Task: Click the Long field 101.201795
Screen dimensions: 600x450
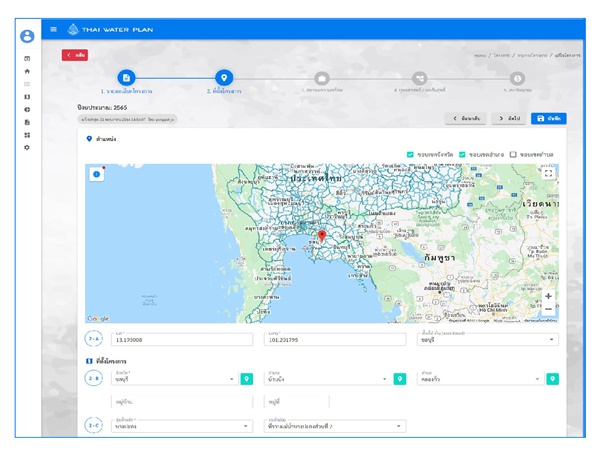Action: 335,339
